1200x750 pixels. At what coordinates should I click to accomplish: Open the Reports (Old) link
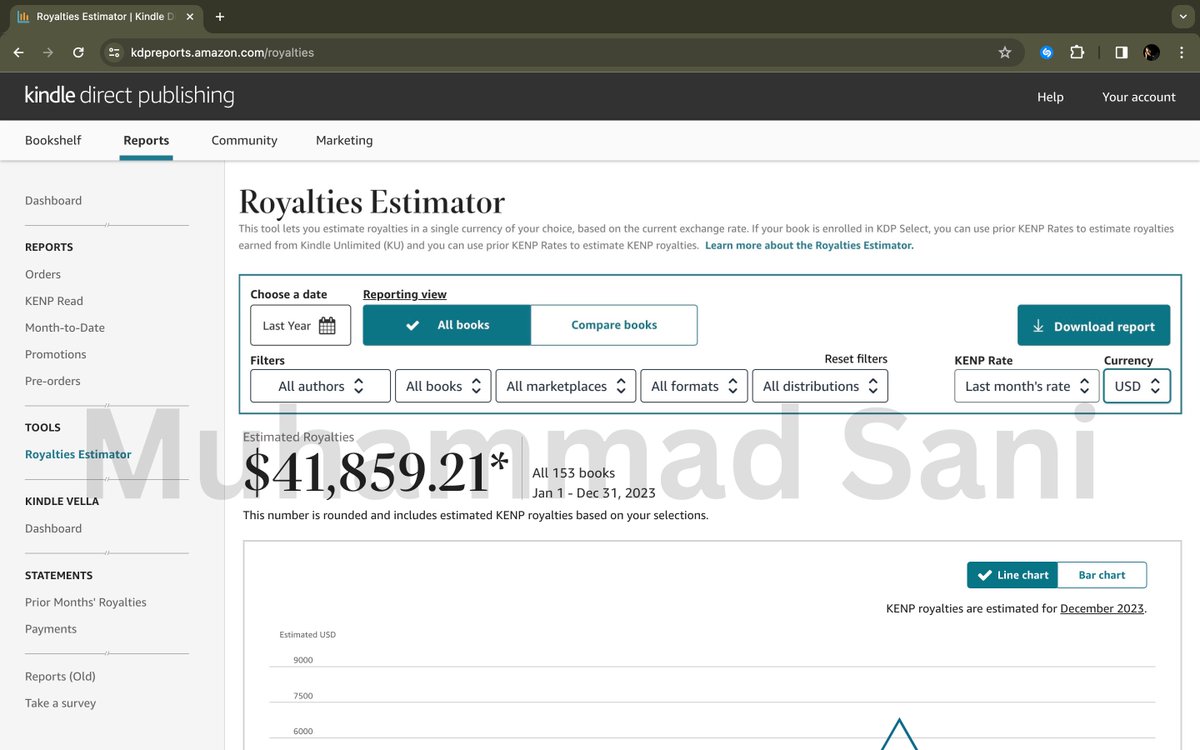[60, 676]
